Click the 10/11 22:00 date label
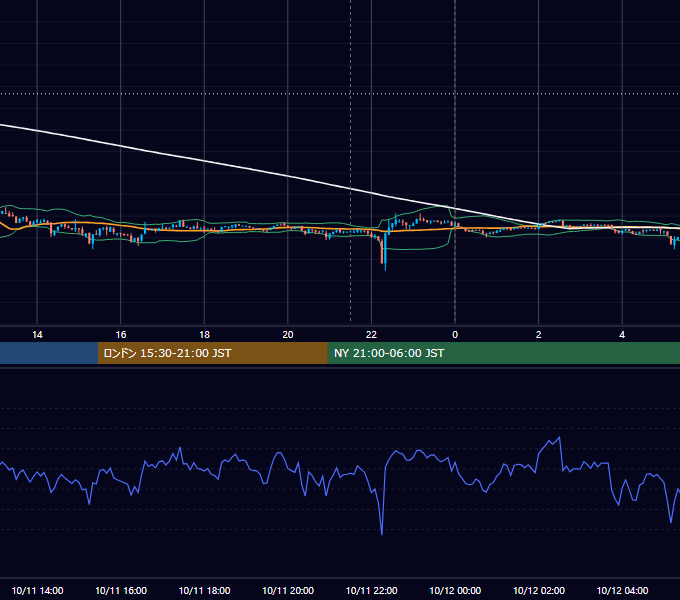680x600 pixels. point(371,590)
